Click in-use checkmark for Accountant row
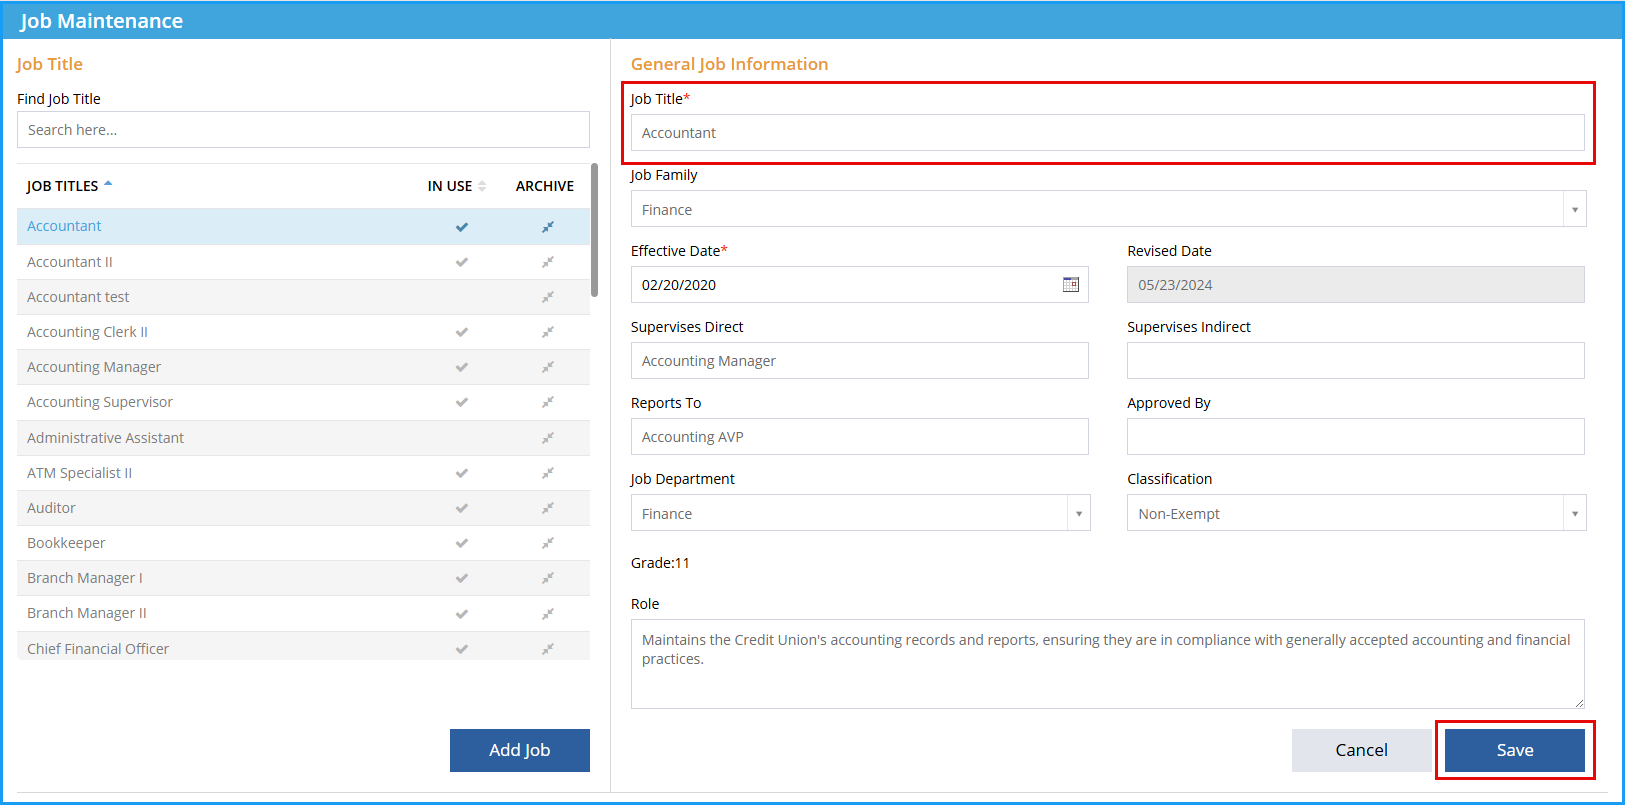This screenshot has width=1625, height=805. tap(462, 227)
